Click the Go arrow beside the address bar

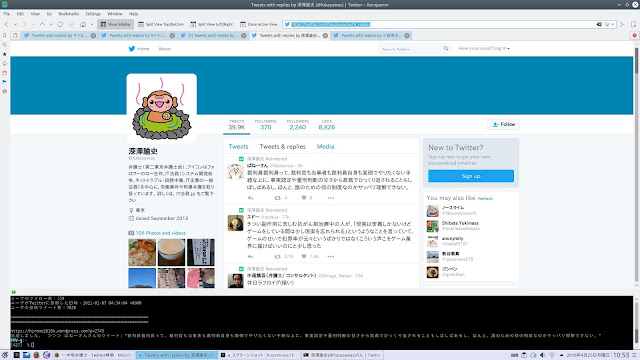coord(622,24)
